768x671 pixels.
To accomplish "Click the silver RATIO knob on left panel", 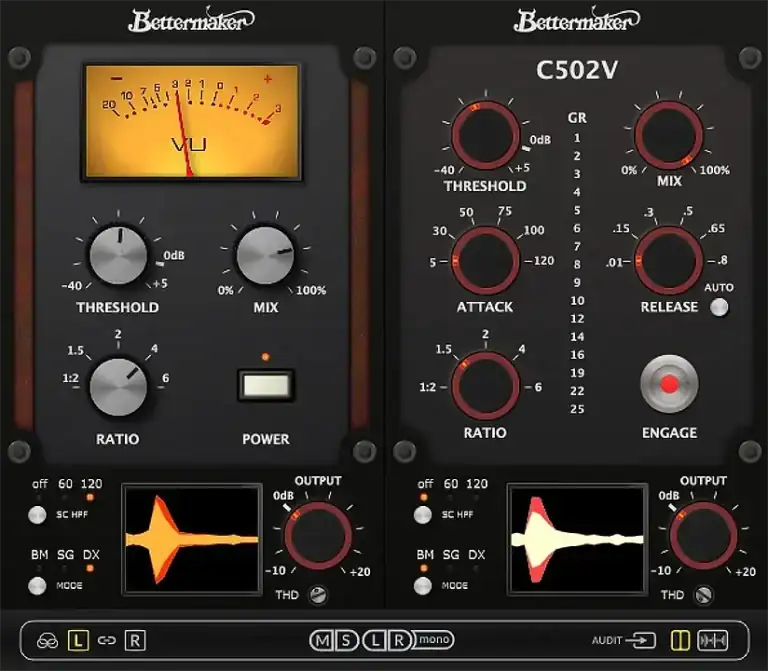I will coord(118,387).
